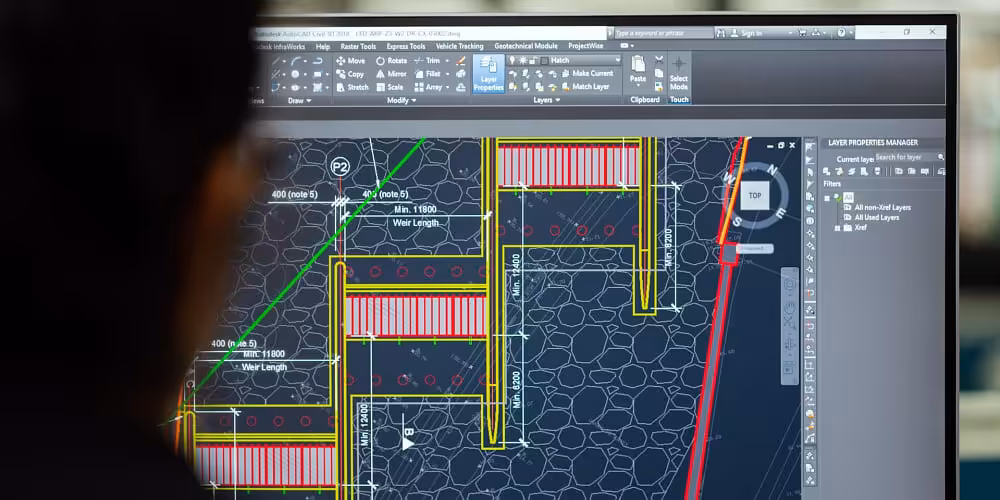This screenshot has height=500, width=1000.
Task: Toggle layer freeze sun icon in layer dropdown
Action: coord(522,61)
